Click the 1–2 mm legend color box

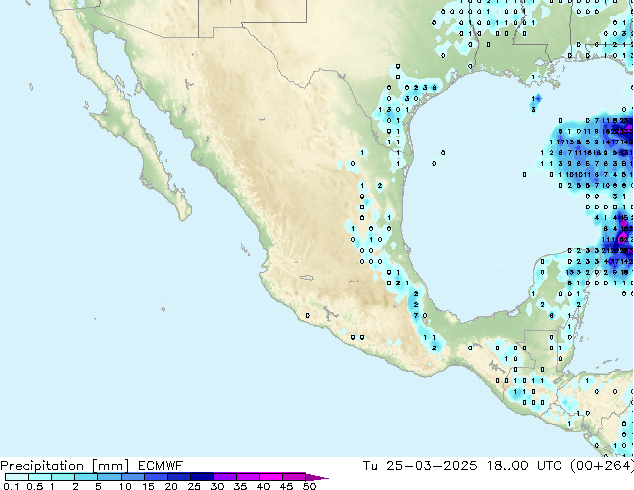coord(63,477)
